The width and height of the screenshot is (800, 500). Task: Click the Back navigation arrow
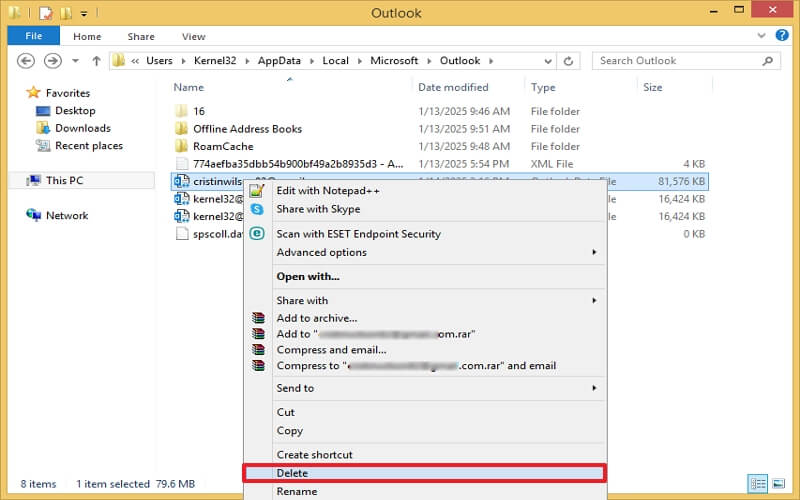(26, 61)
